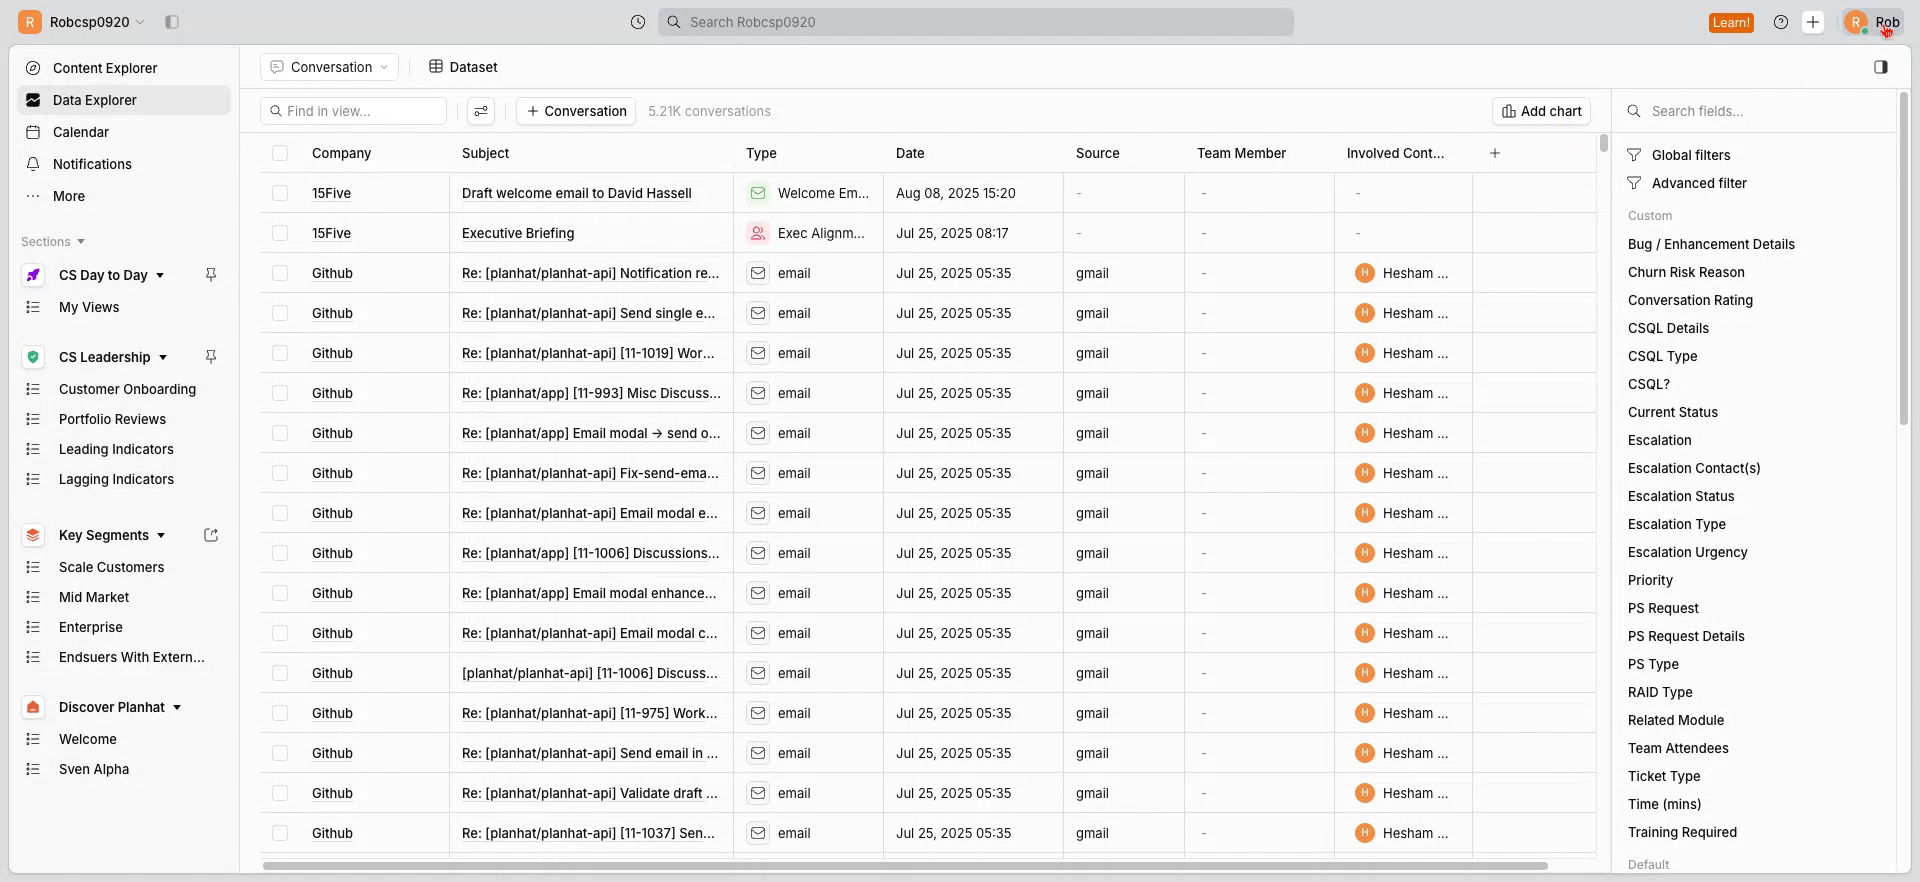Click Hesham avatar in Notification re... row

(1365, 273)
